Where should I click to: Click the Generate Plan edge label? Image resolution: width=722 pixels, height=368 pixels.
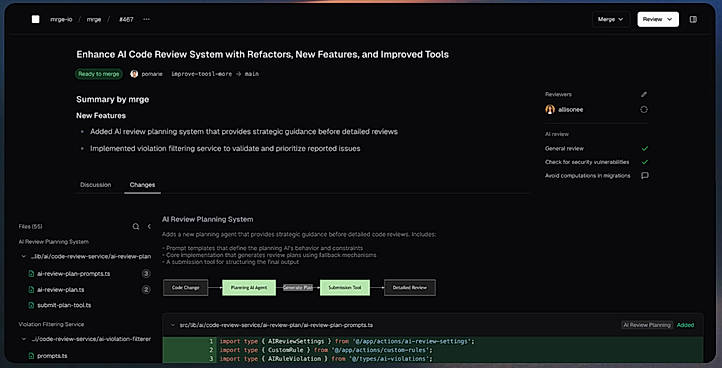298,287
